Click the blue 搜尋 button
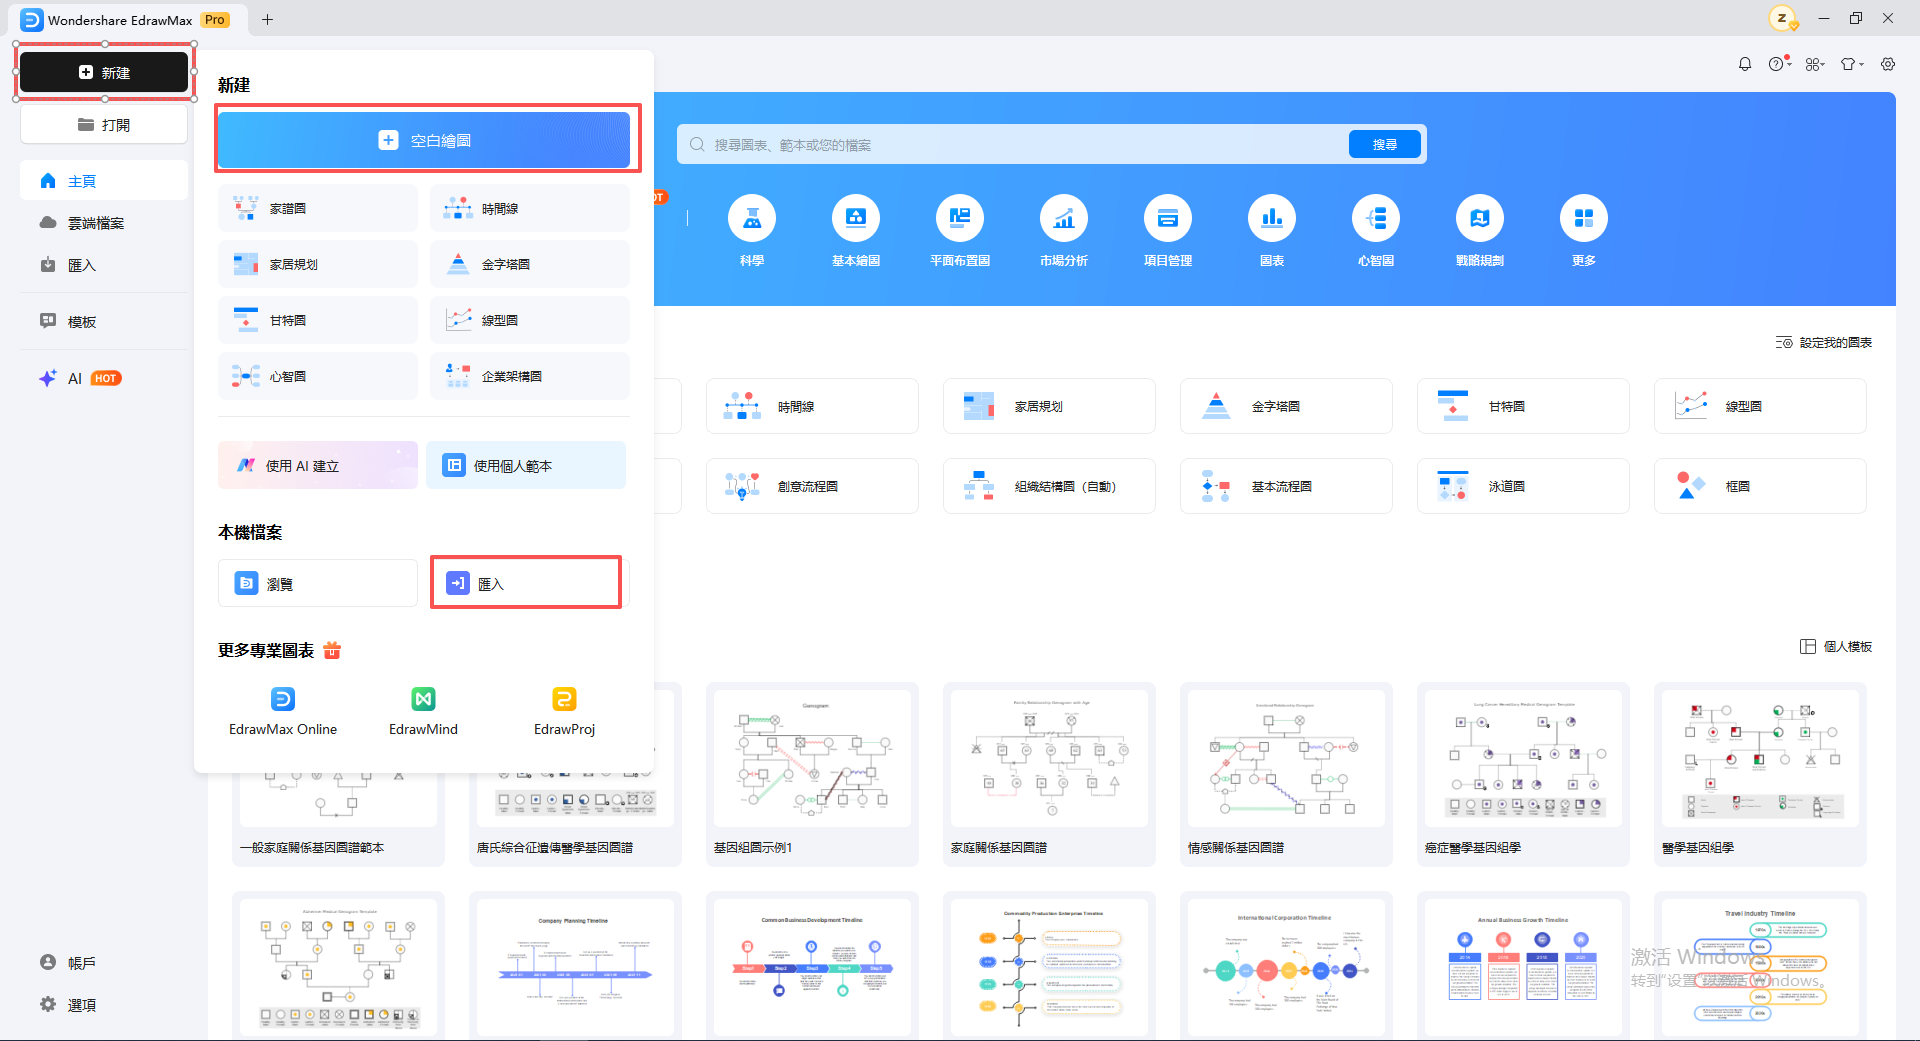1920x1041 pixels. [x=1385, y=145]
